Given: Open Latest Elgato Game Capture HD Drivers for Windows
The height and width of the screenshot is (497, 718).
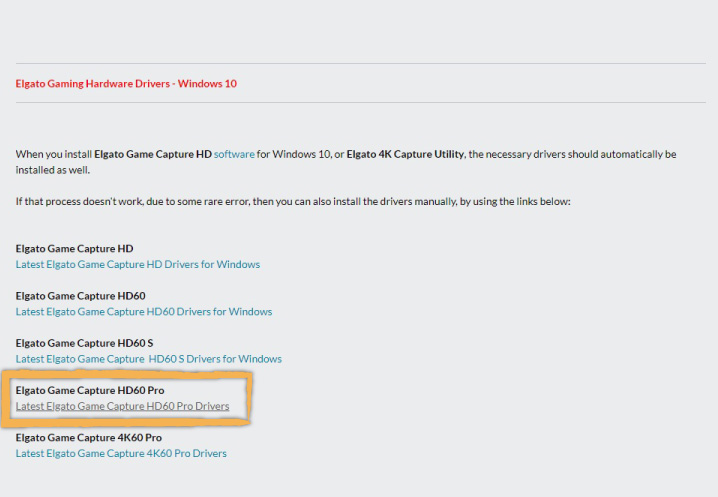Looking at the screenshot, I should pos(138,265).
